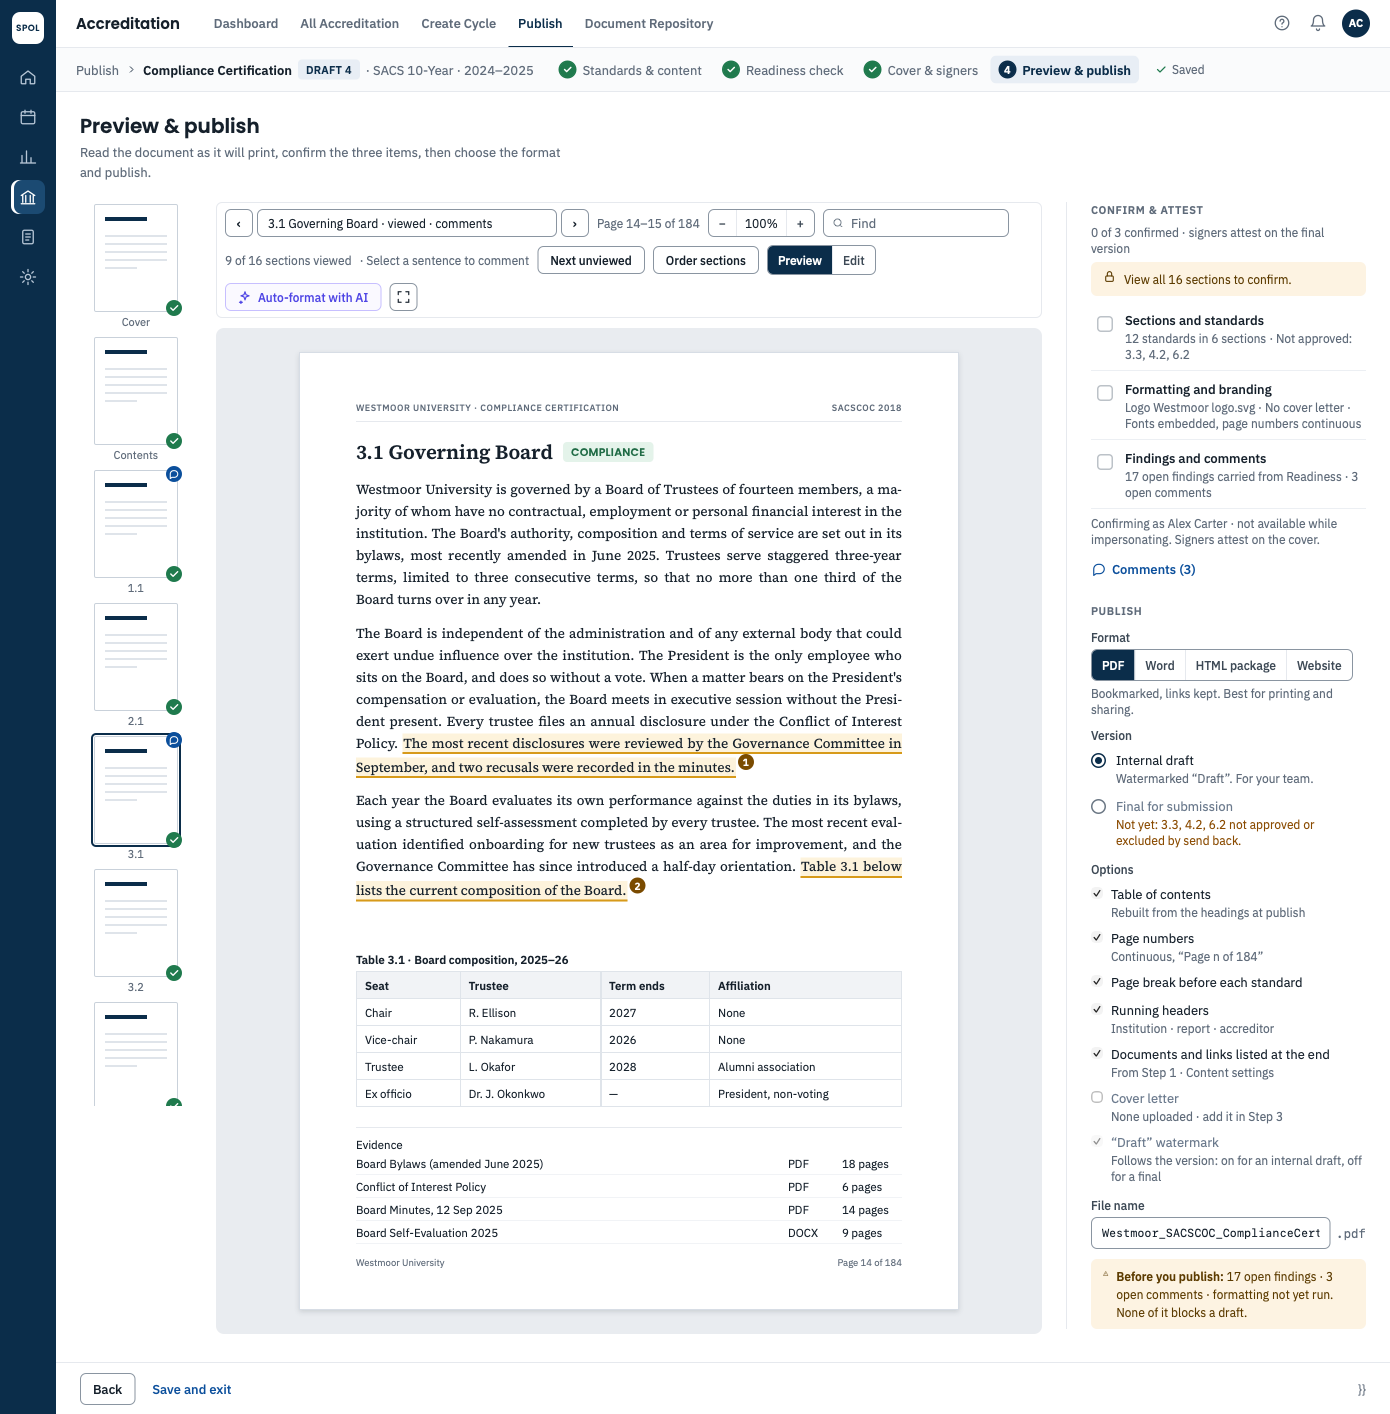Open comment marker 2 in document
Image resolution: width=1390 pixels, height=1414 pixels.
[x=638, y=886]
